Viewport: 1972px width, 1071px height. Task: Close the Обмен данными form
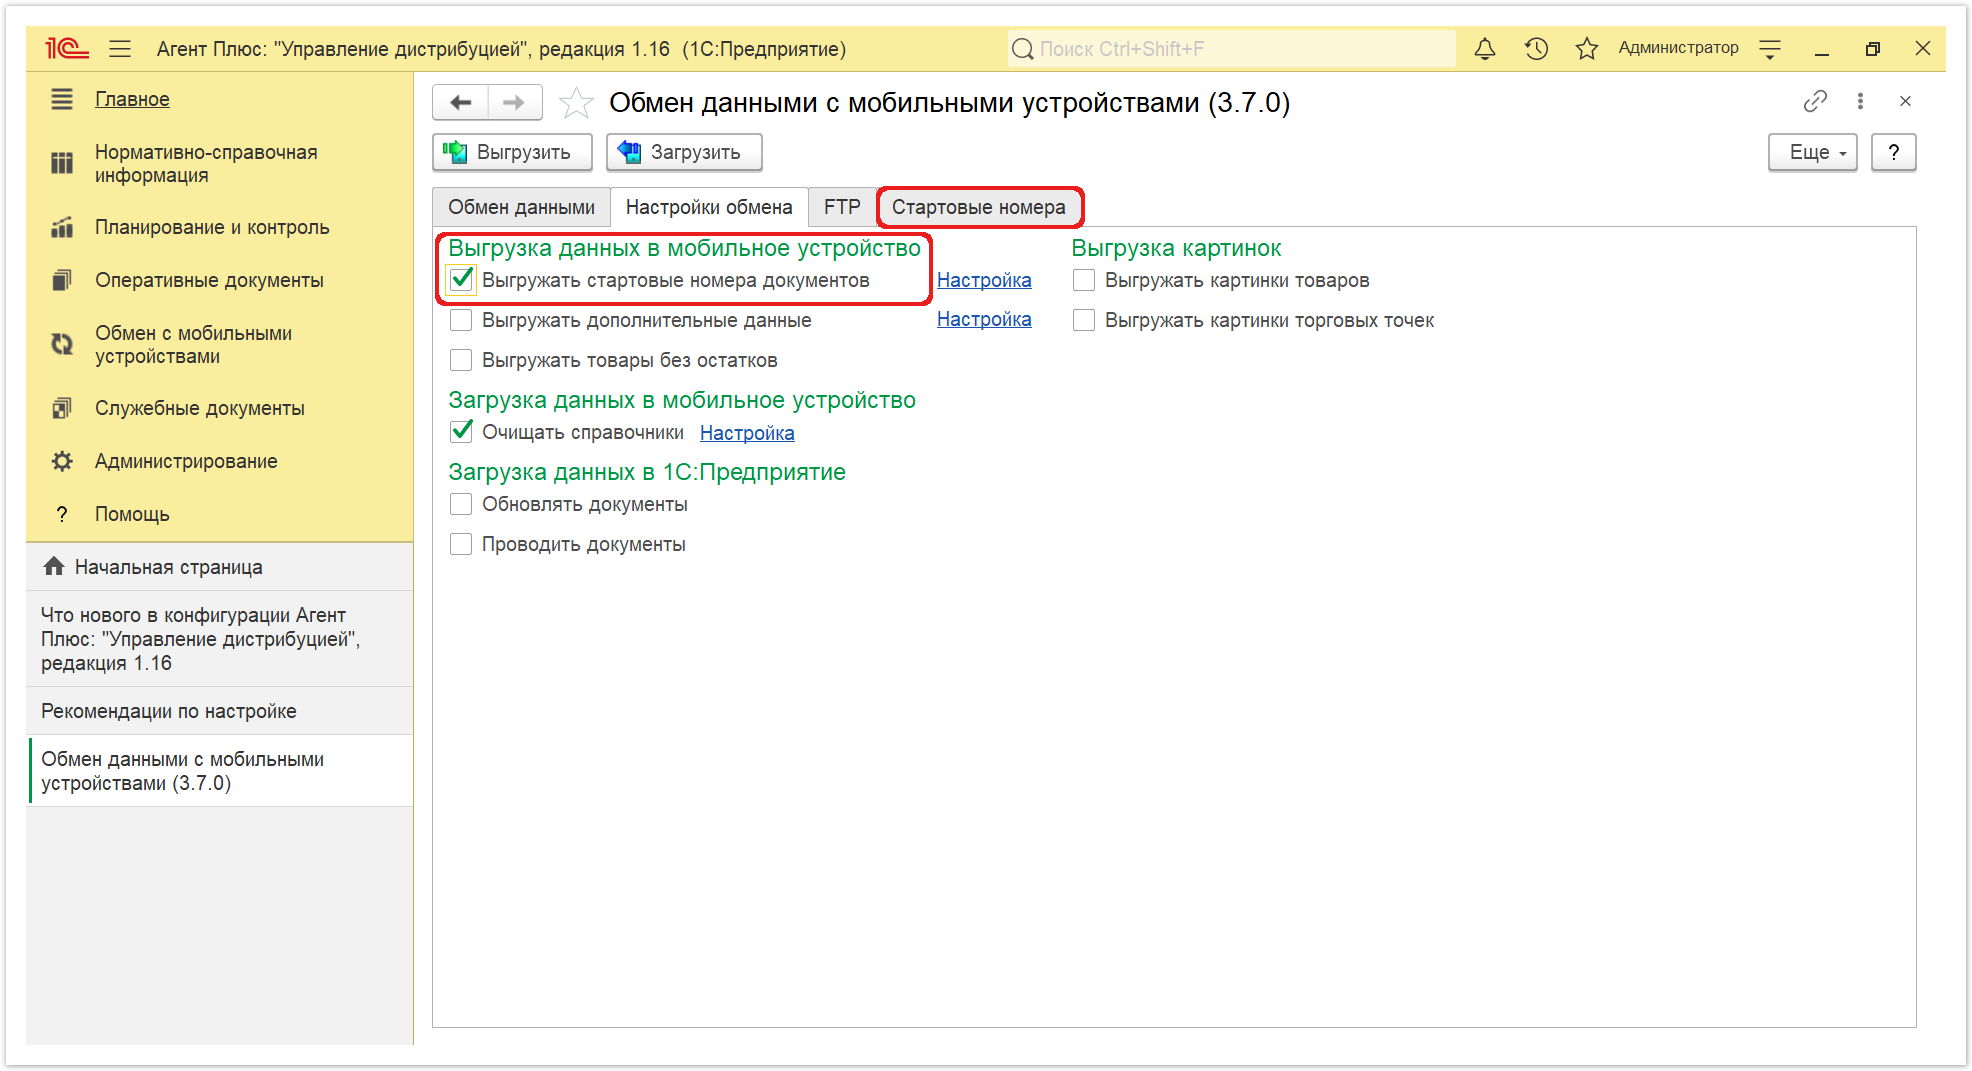click(x=1905, y=101)
